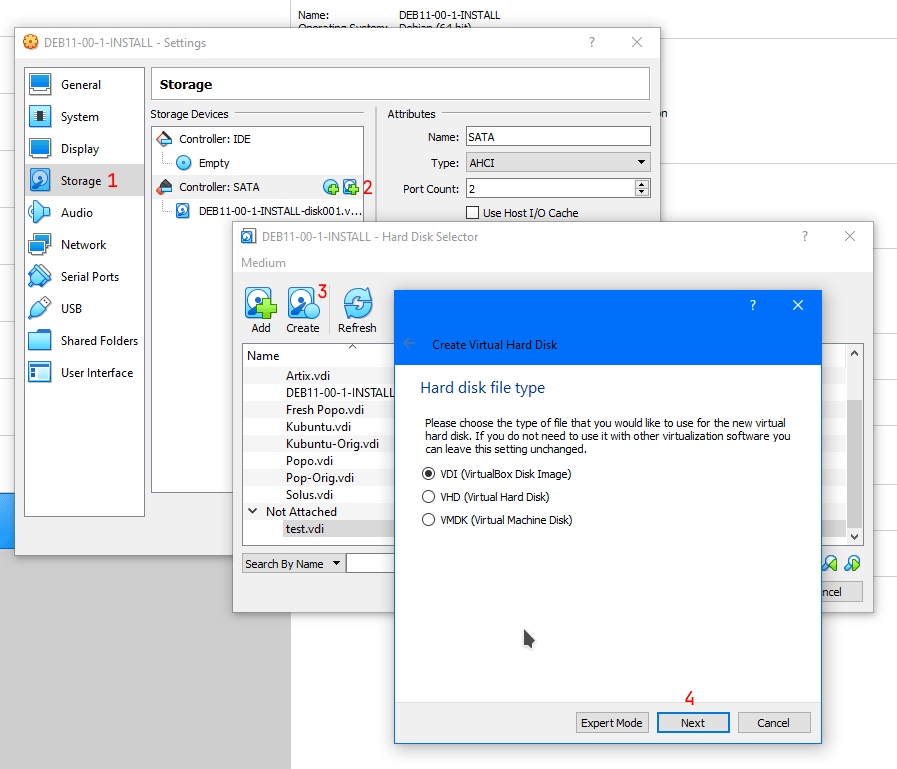
Task: Click scrollbar up arrow in Hard Disk Selector list
Action: (854, 353)
